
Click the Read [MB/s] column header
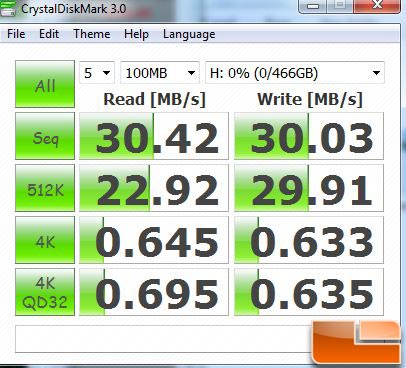click(155, 99)
